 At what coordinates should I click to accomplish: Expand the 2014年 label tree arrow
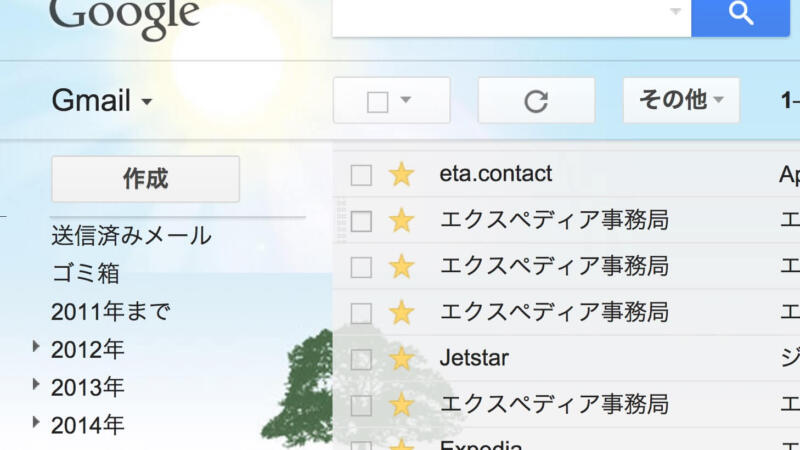pos(36,422)
